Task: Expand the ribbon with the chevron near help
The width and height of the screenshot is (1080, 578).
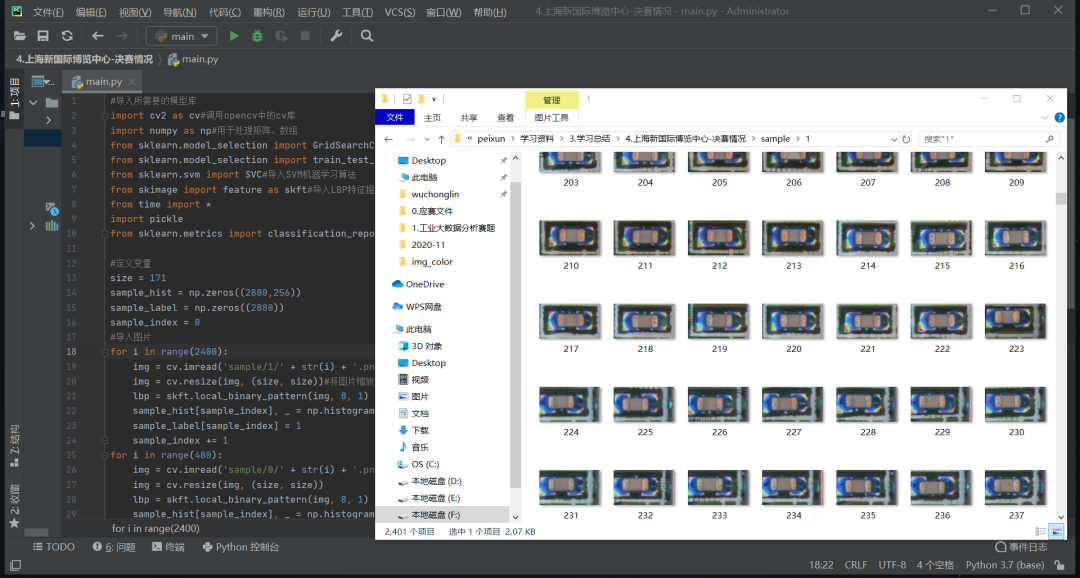Action: 1046,117
